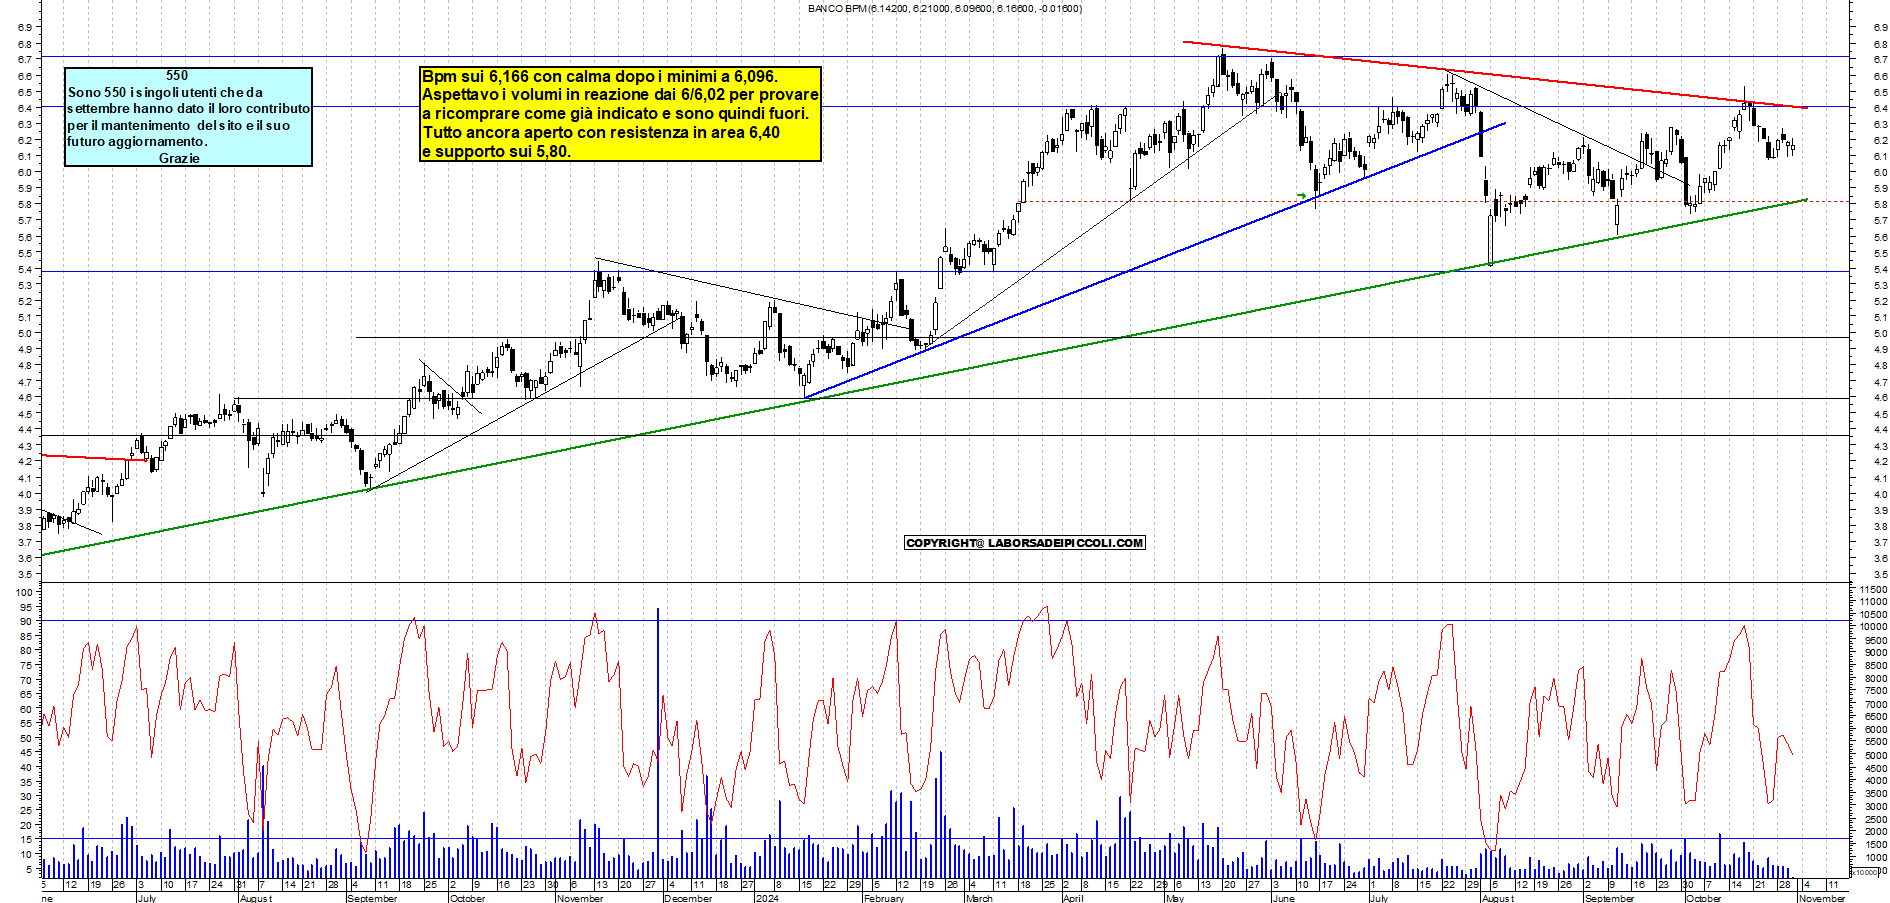Click the "11500" value on the volume scale
This screenshot has width=1890, height=903.
coord(1873,590)
